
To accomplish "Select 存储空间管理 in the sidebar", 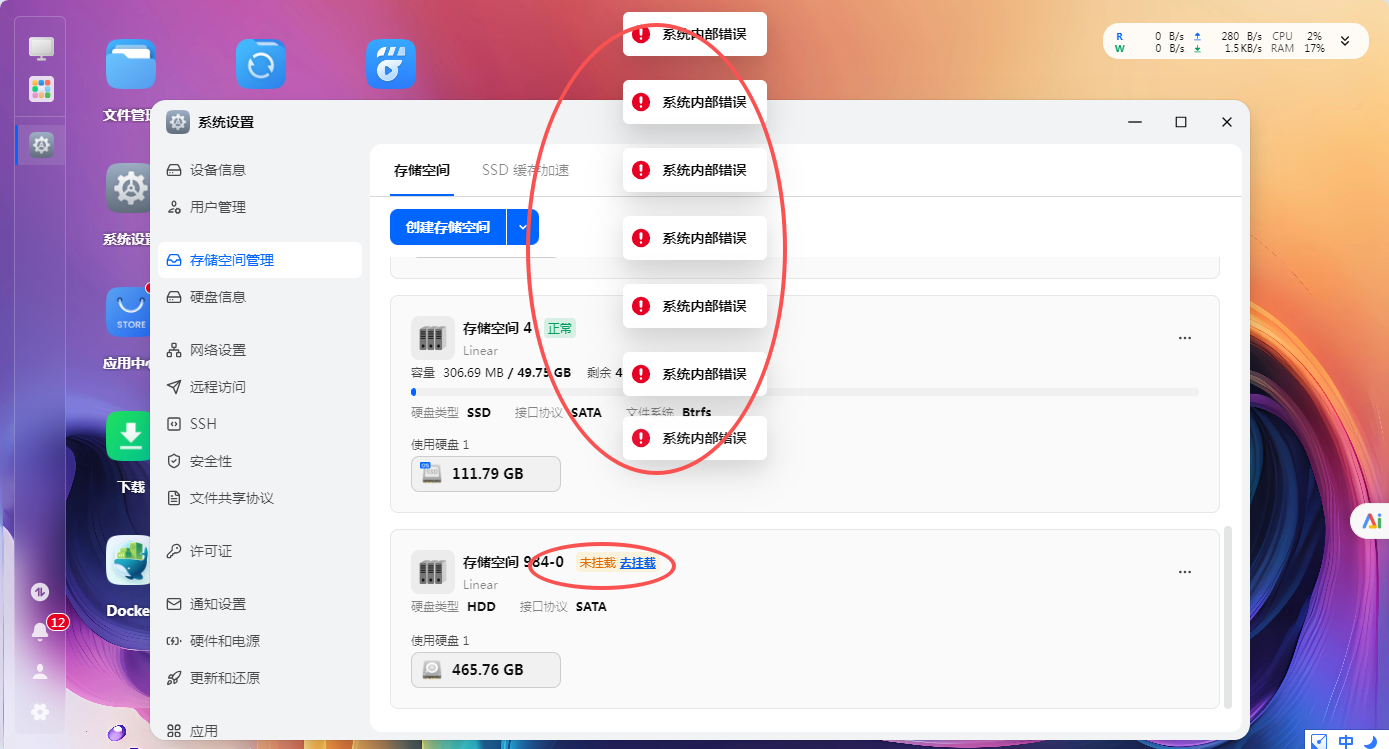I will [x=260, y=260].
